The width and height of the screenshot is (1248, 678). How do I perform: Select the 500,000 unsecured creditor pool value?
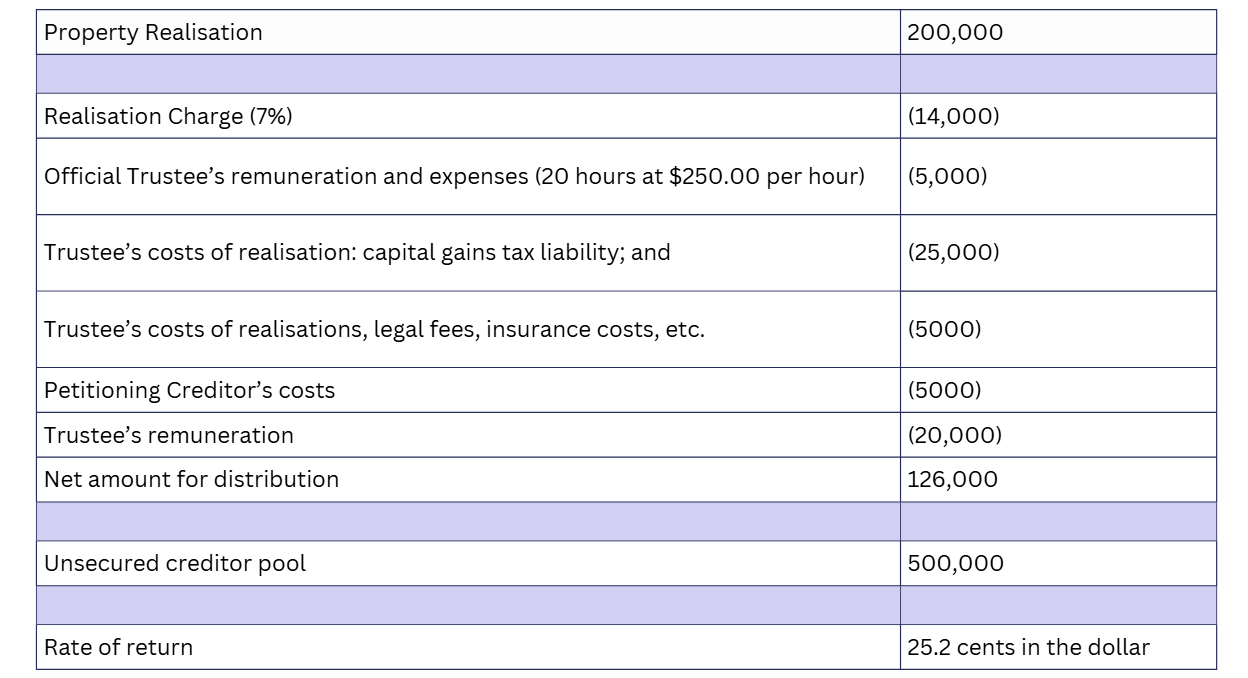click(955, 563)
